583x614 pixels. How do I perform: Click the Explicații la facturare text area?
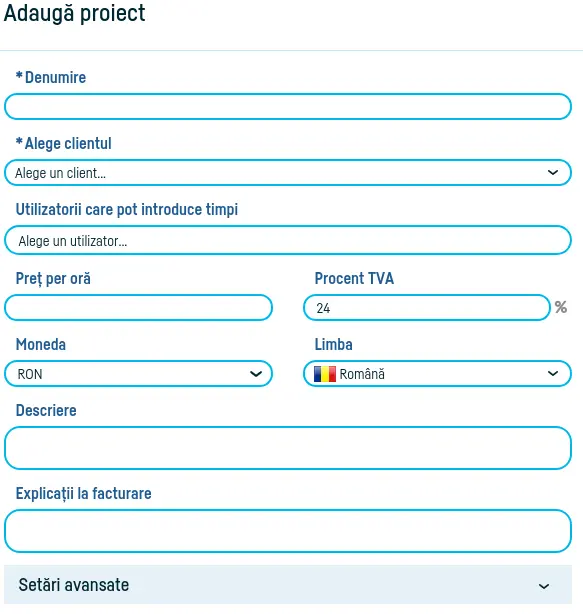(288, 531)
